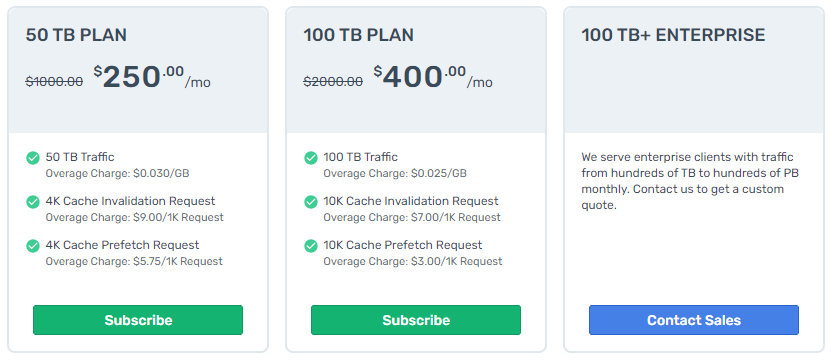Click the $250.00/mo price

pyautogui.click(x=152, y=77)
